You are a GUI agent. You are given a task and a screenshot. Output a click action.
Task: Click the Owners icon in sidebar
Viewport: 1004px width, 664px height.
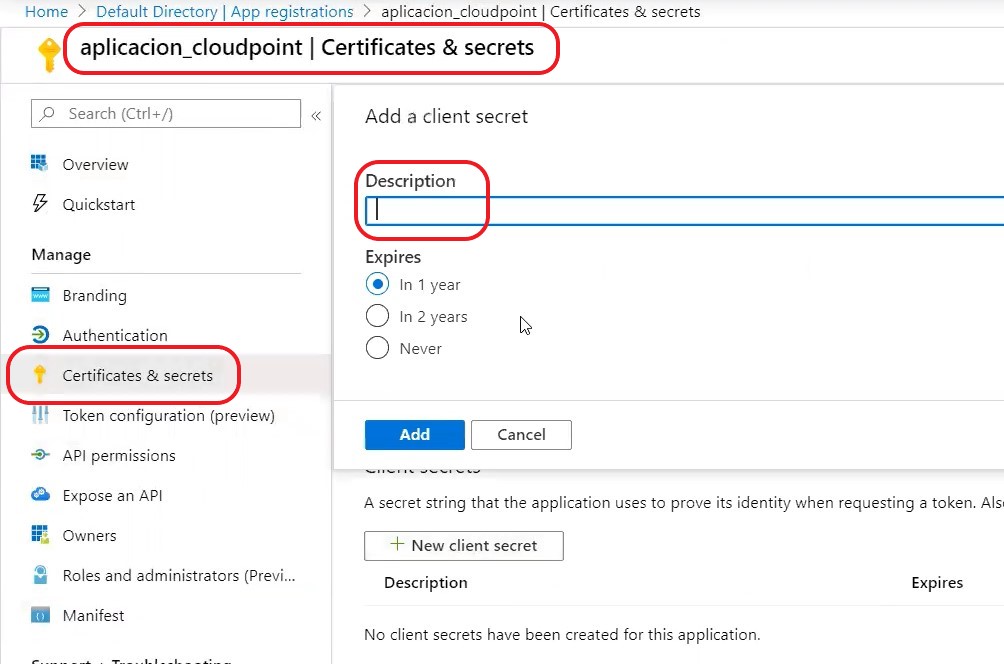[40, 535]
